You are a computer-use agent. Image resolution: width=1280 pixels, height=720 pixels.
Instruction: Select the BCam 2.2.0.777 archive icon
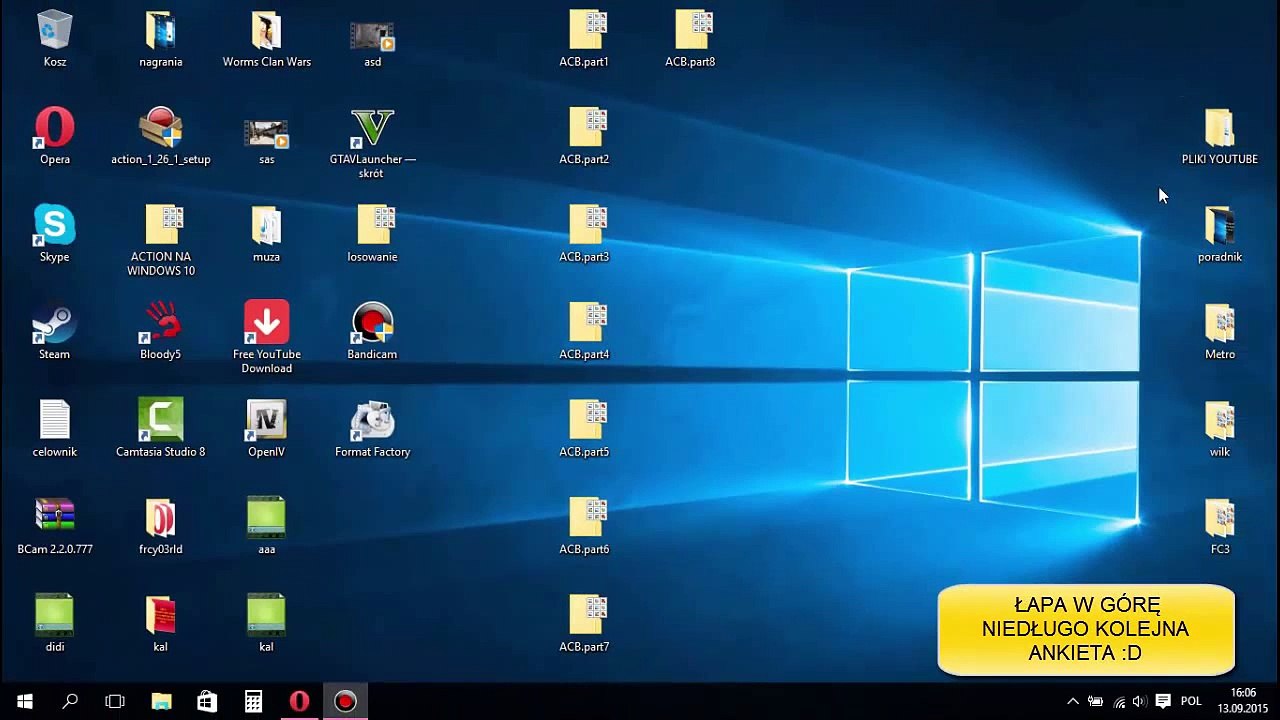coord(55,517)
